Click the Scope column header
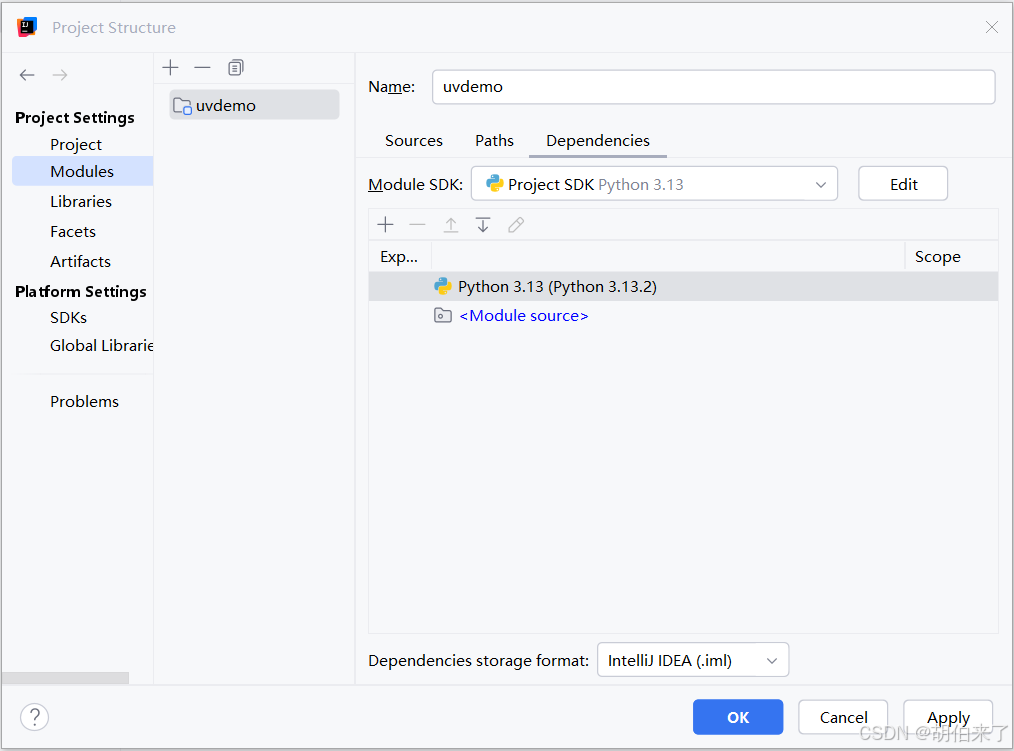Image resolution: width=1014 pixels, height=751 pixels. [x=938, y=257]
